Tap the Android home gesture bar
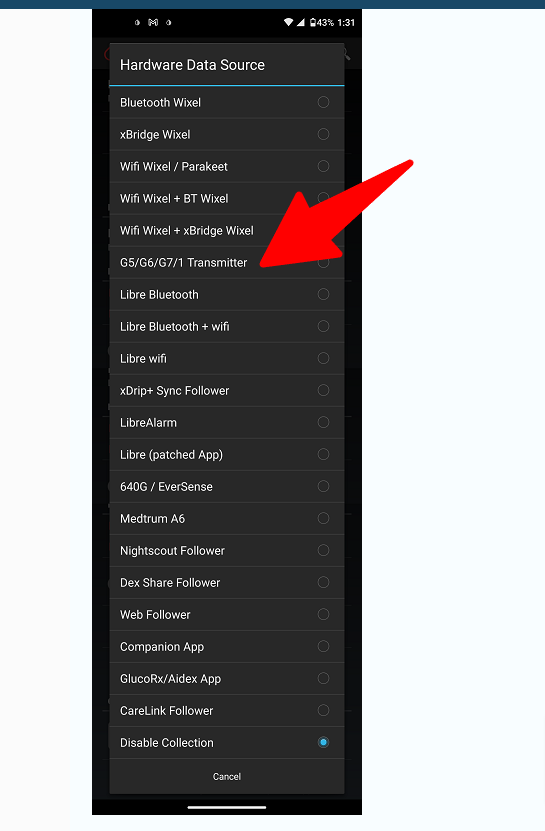Image resolution: width=545 pixels, height=831 pixels. click(227, 808)
